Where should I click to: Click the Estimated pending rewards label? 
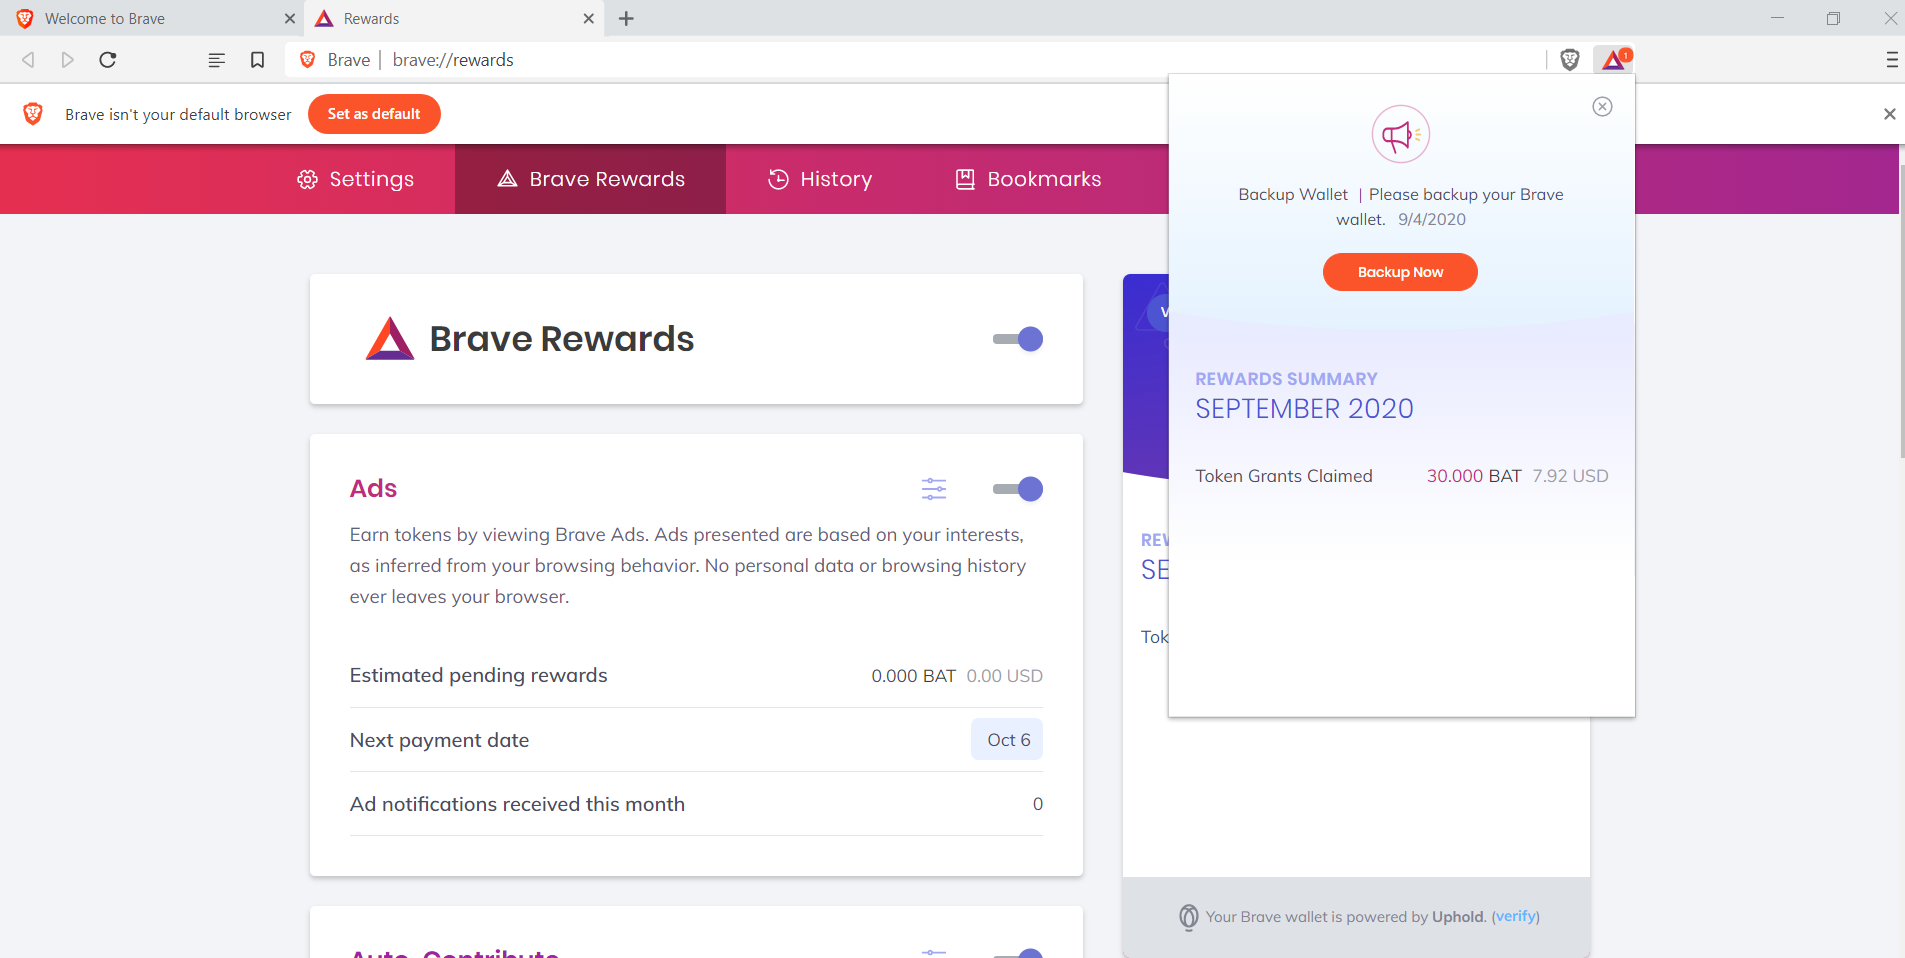(478, 675)
